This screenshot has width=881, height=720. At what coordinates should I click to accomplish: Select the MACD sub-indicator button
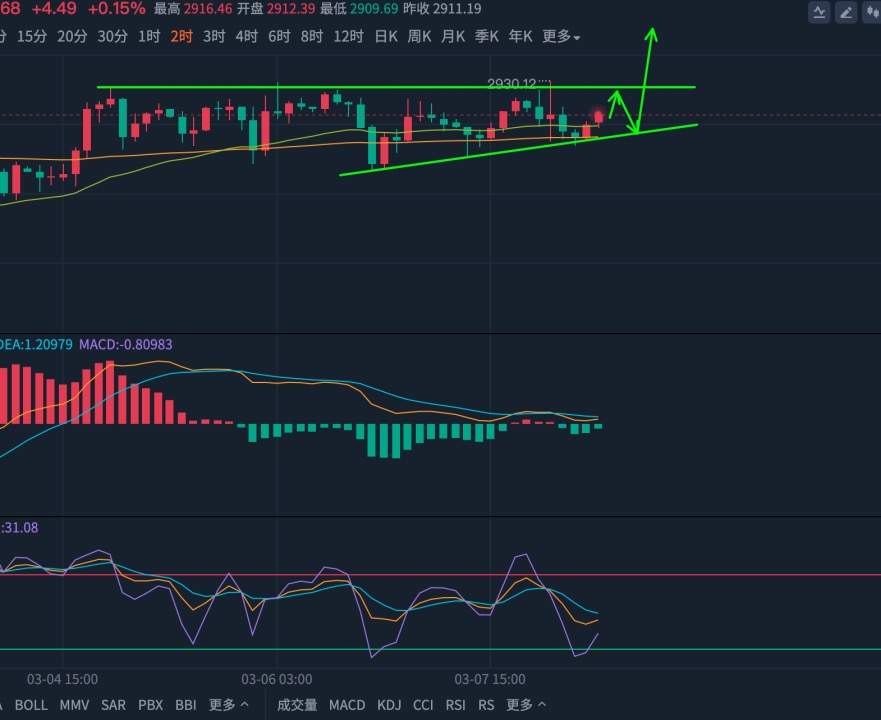[347, 705]
